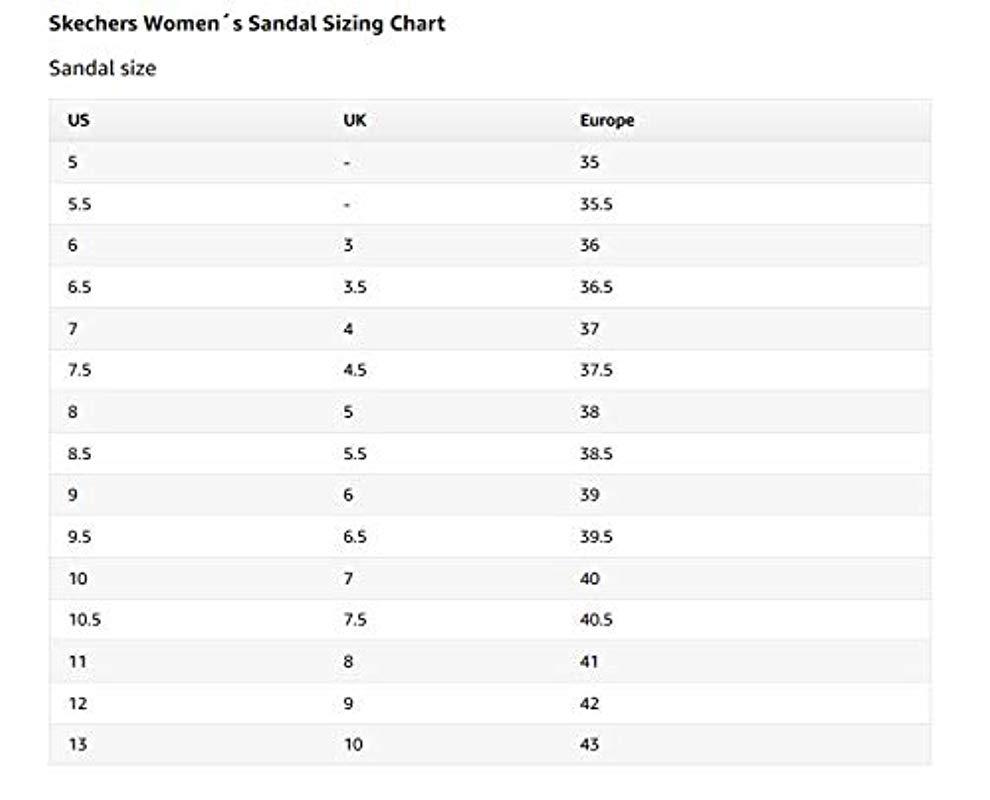990x800 pixels.
Task: Select Europe size 37 cell
Action: [x=589, y=329]
